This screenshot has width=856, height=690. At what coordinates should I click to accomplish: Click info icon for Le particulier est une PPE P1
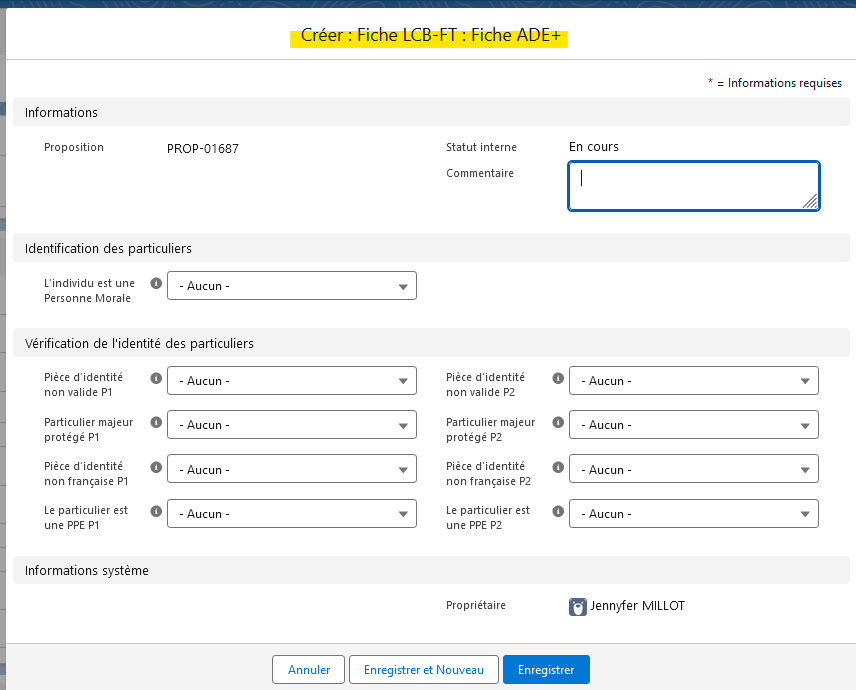click(x=156, y=511)
